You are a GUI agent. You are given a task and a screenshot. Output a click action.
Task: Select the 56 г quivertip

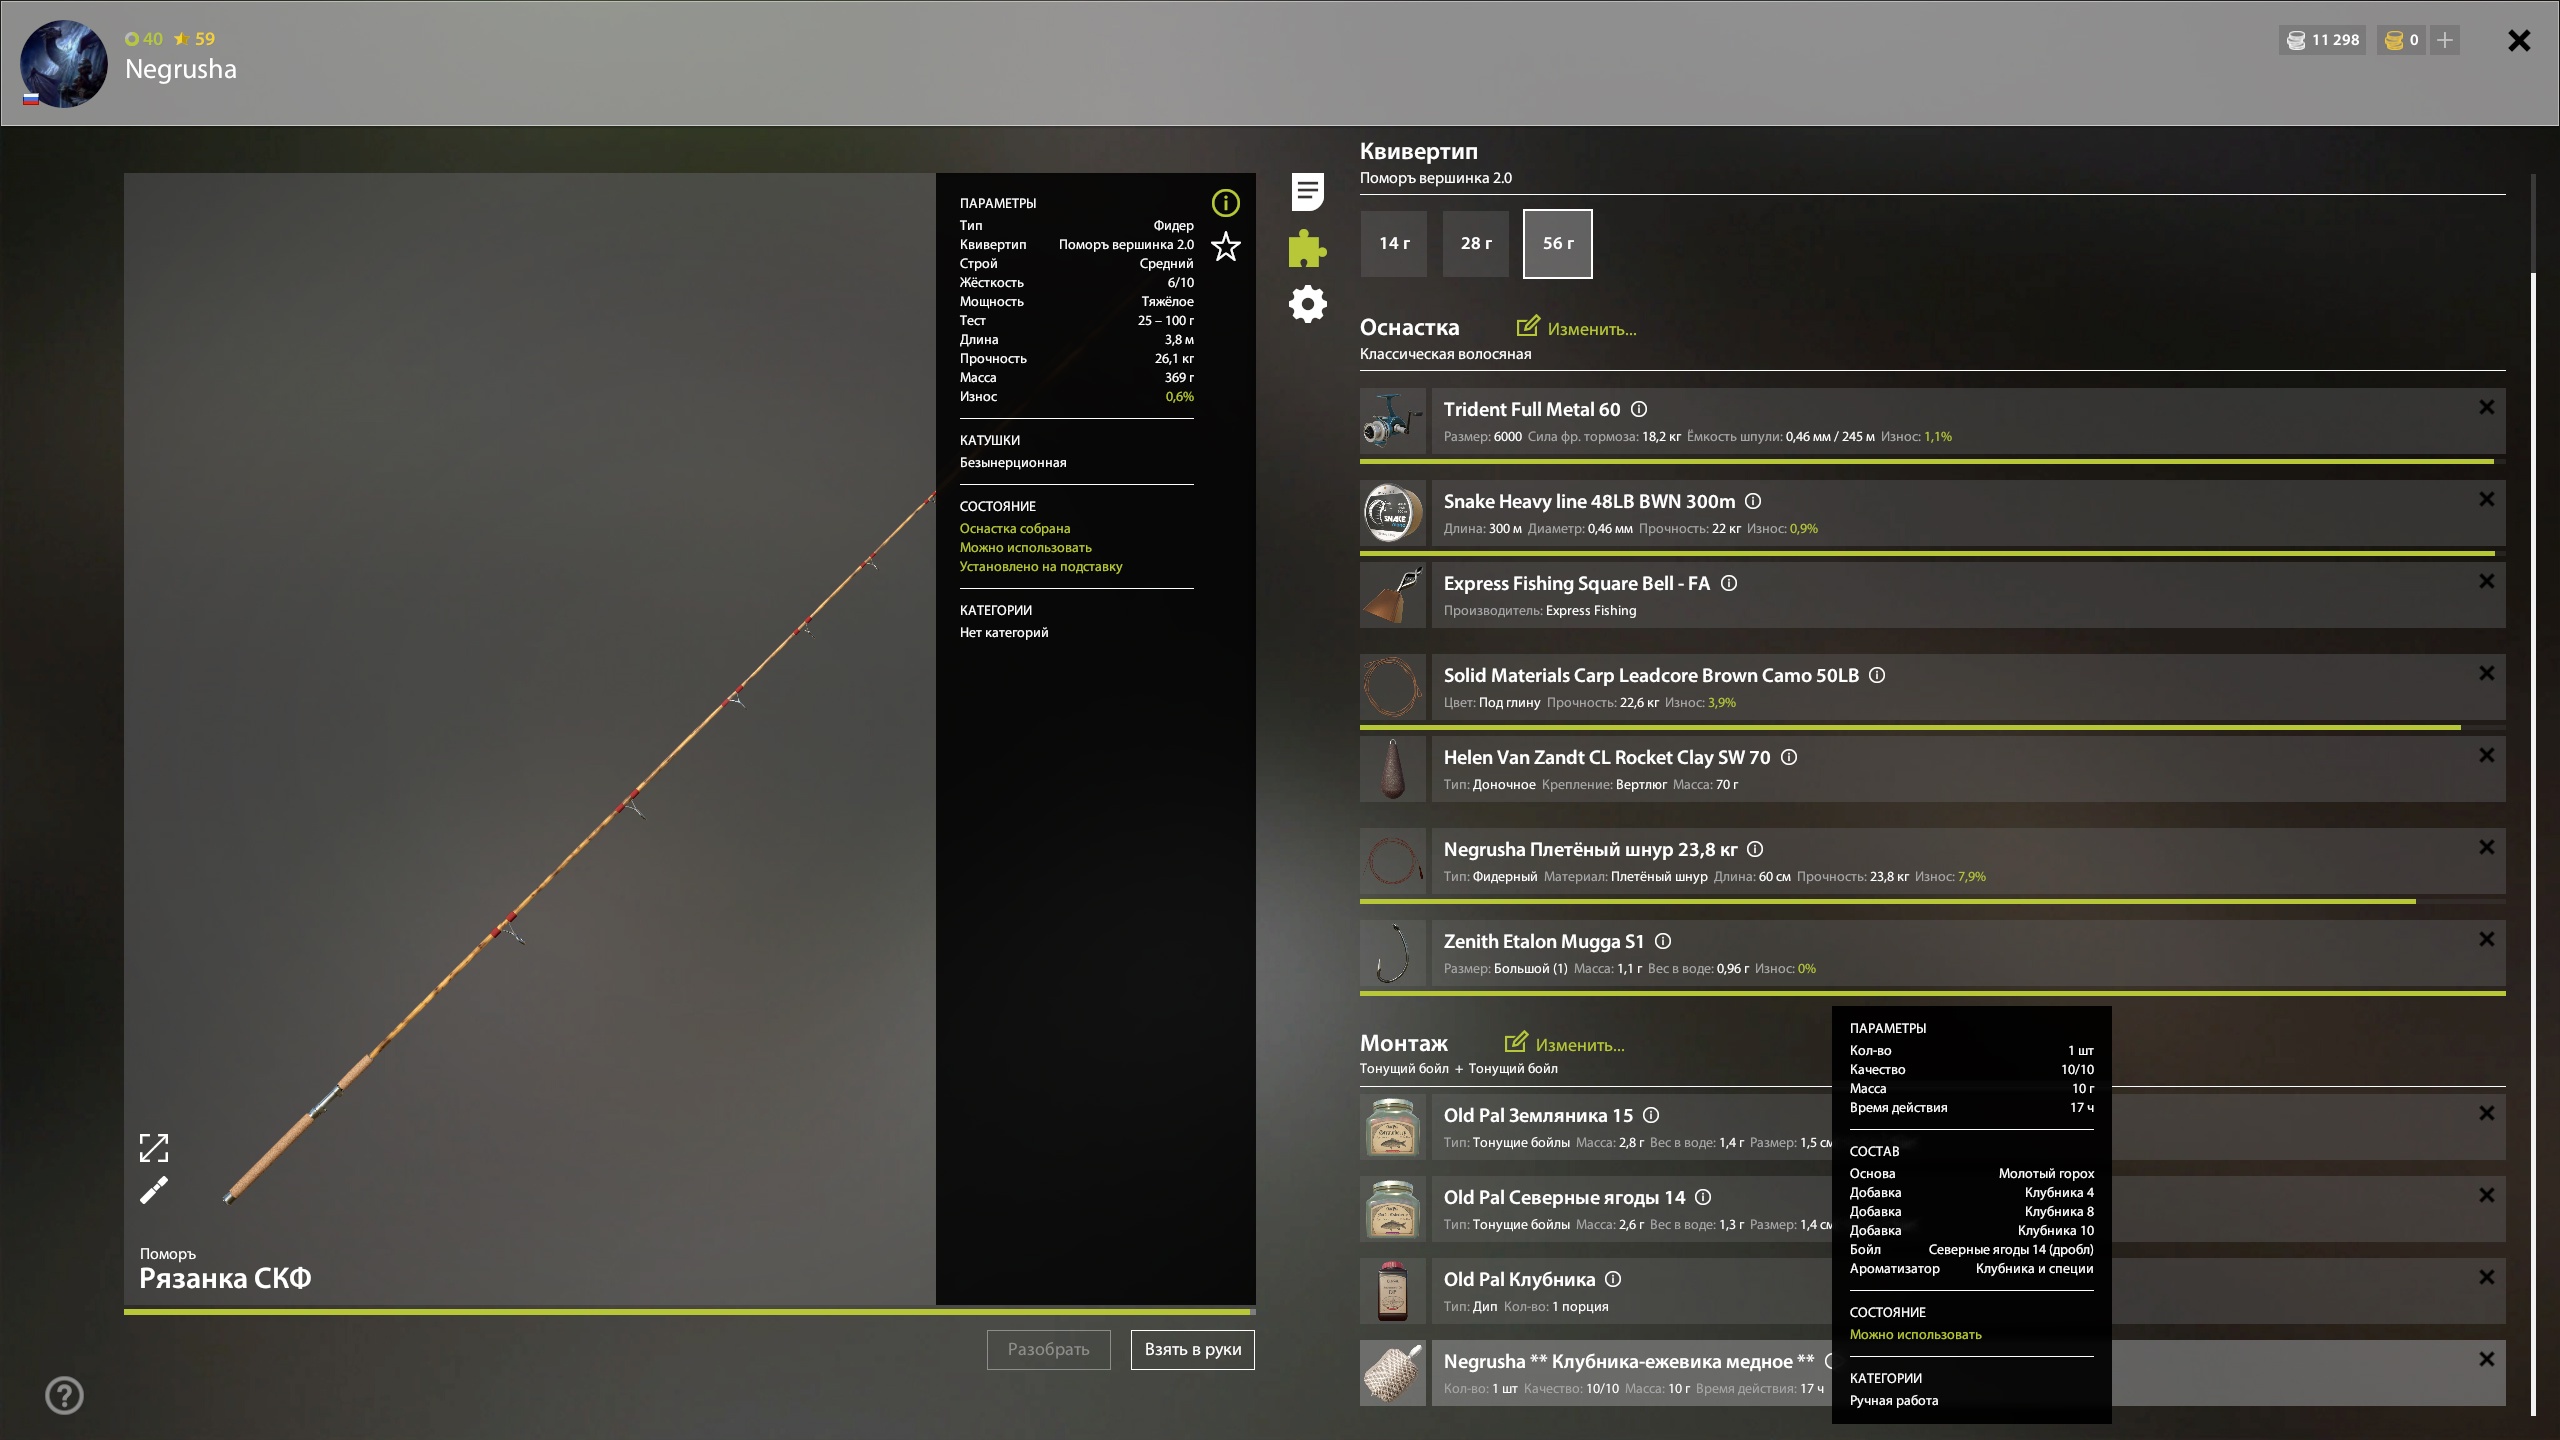[x=1557, y=243]
